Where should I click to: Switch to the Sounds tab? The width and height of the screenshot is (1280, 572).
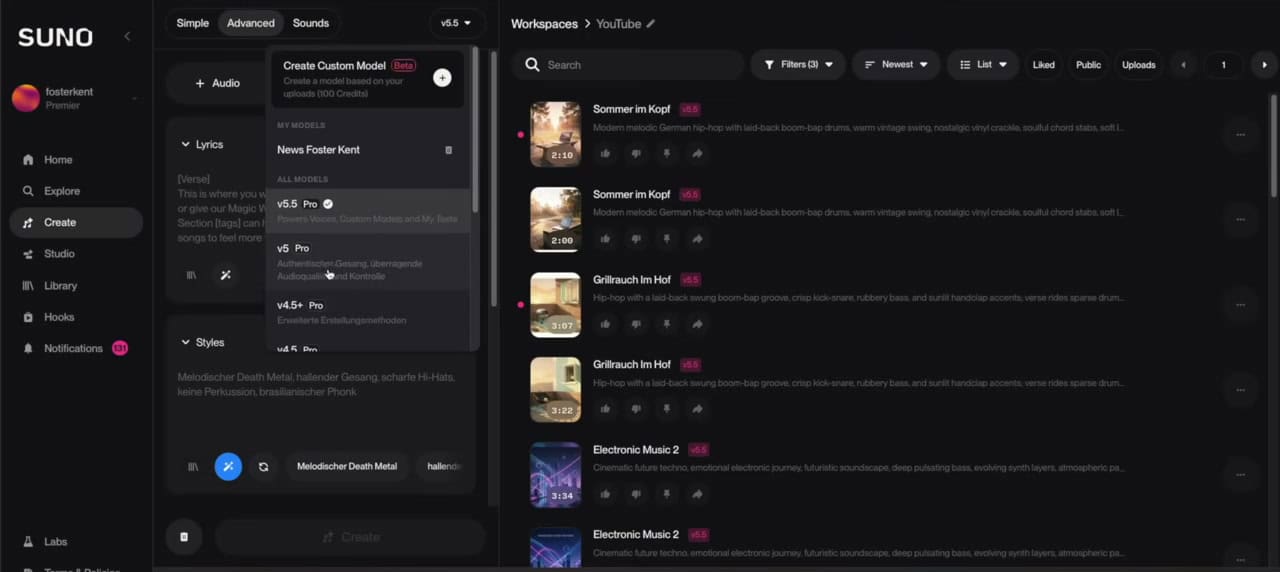click(311, 23)
